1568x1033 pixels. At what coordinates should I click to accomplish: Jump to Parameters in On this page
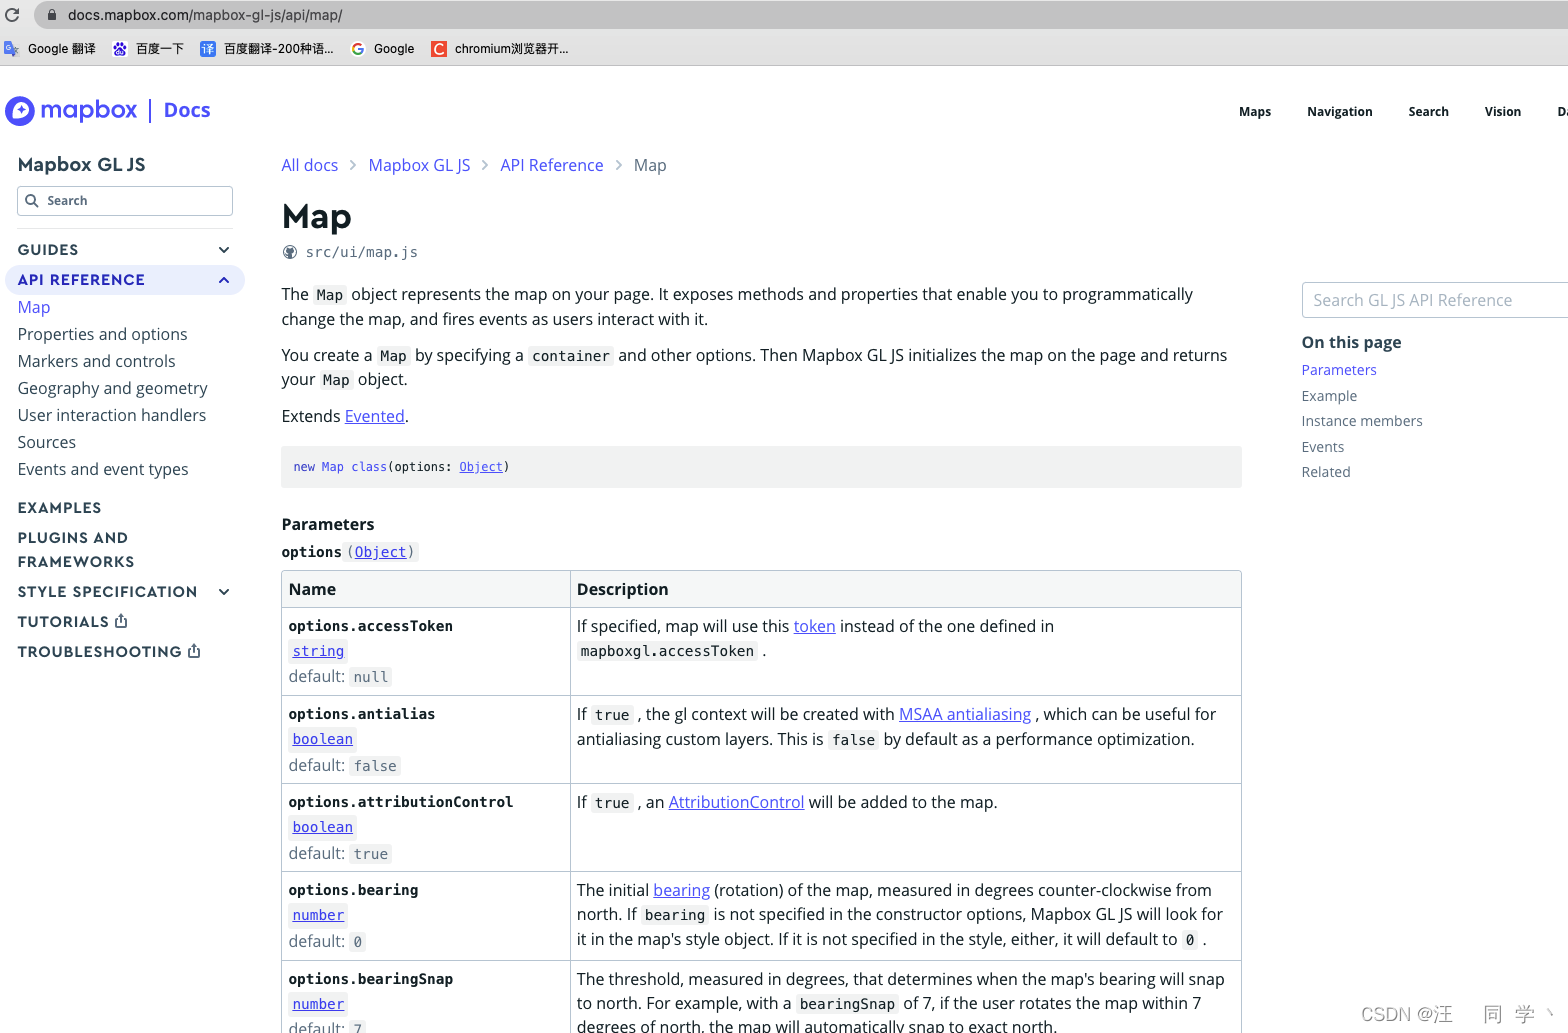tap(1339, 370)
